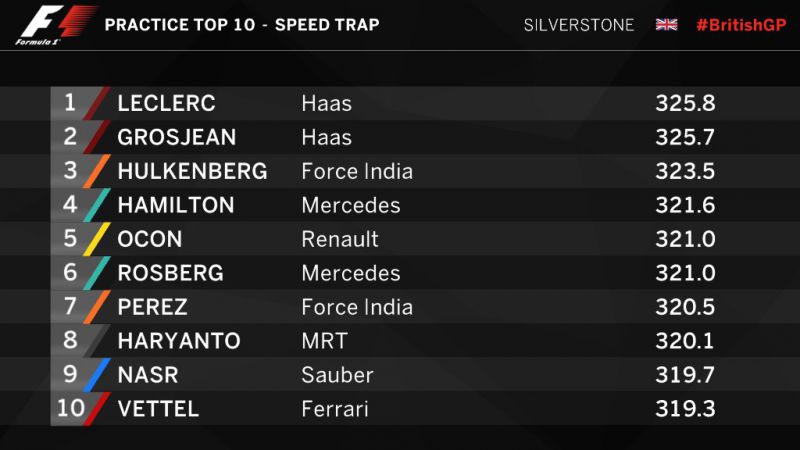Image resolution: width=800 pixels, height=450 pixels.
Task: Click the Formula 1 logo
Action: click(55, 25)
